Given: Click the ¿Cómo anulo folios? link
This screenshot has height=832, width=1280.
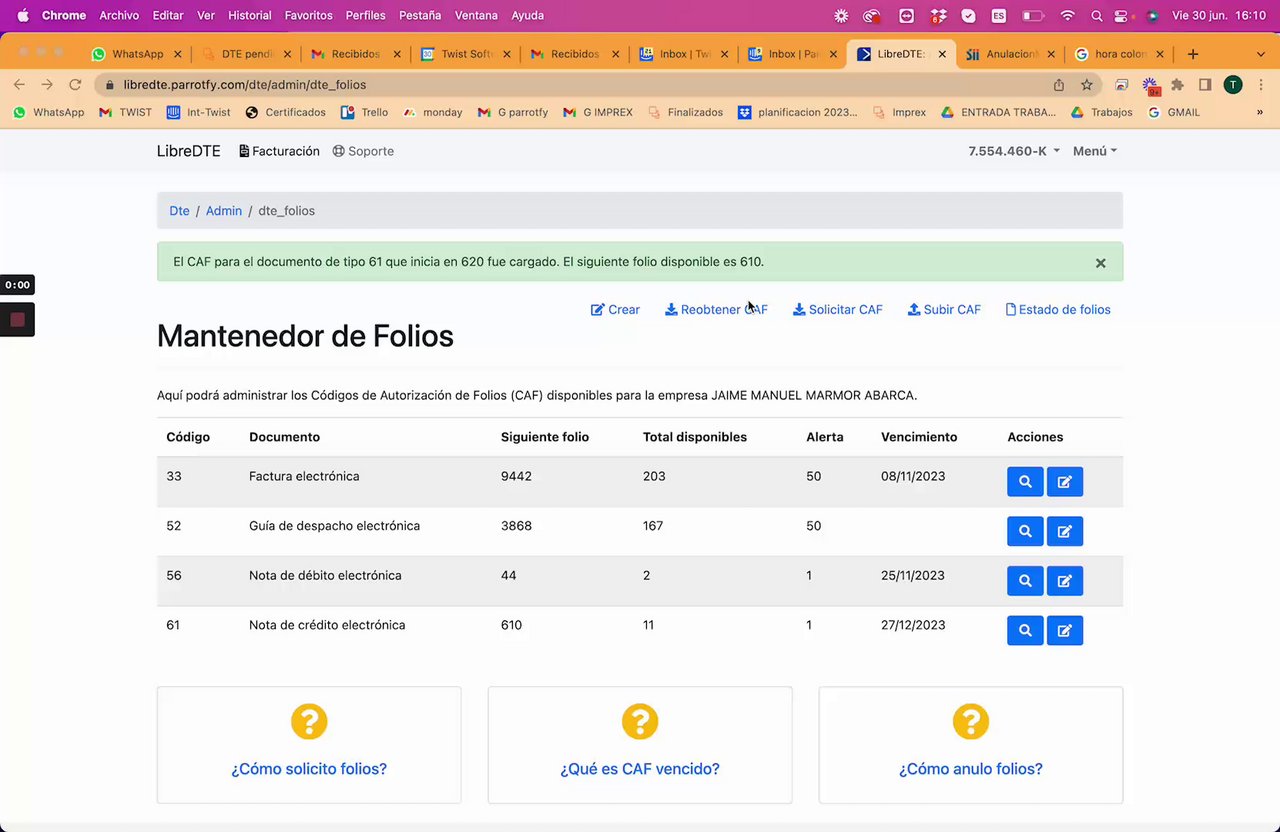Looking at the screenshot, I should click(x=971, y=769).
